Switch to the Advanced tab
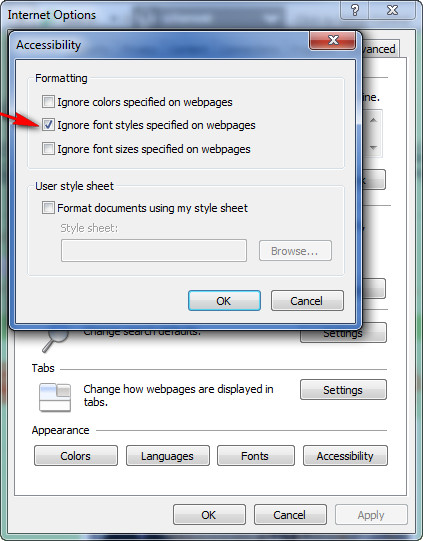This screenshot has height=541, width=423. pyautogui.click(x=379, y=49)
